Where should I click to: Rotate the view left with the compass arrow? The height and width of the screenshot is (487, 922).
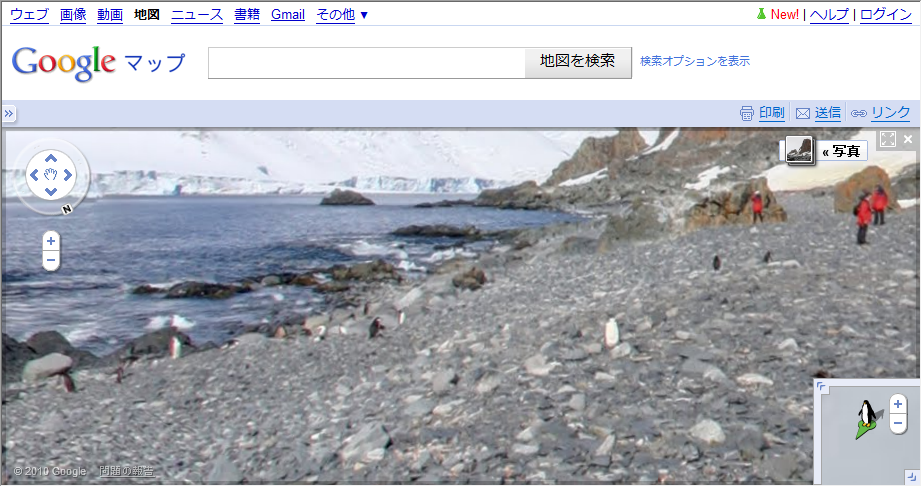point(34,175)
